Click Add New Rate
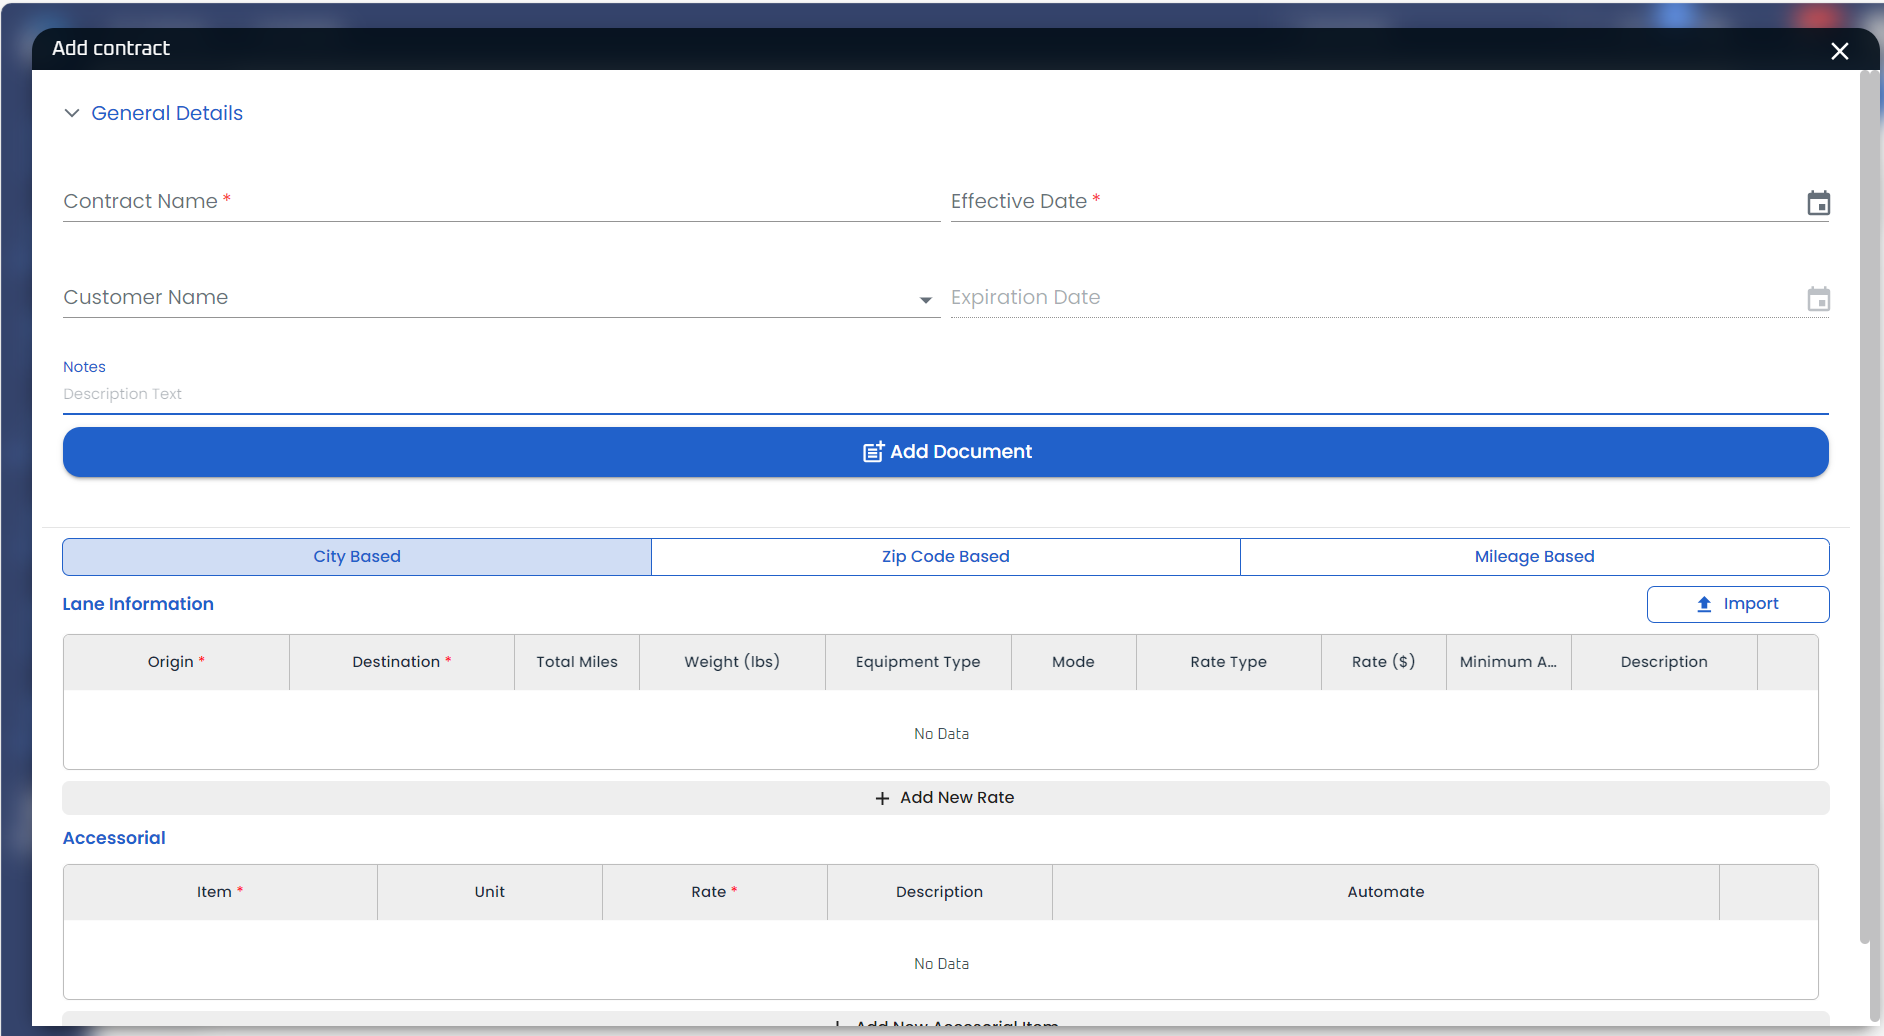 coord(945,798)
